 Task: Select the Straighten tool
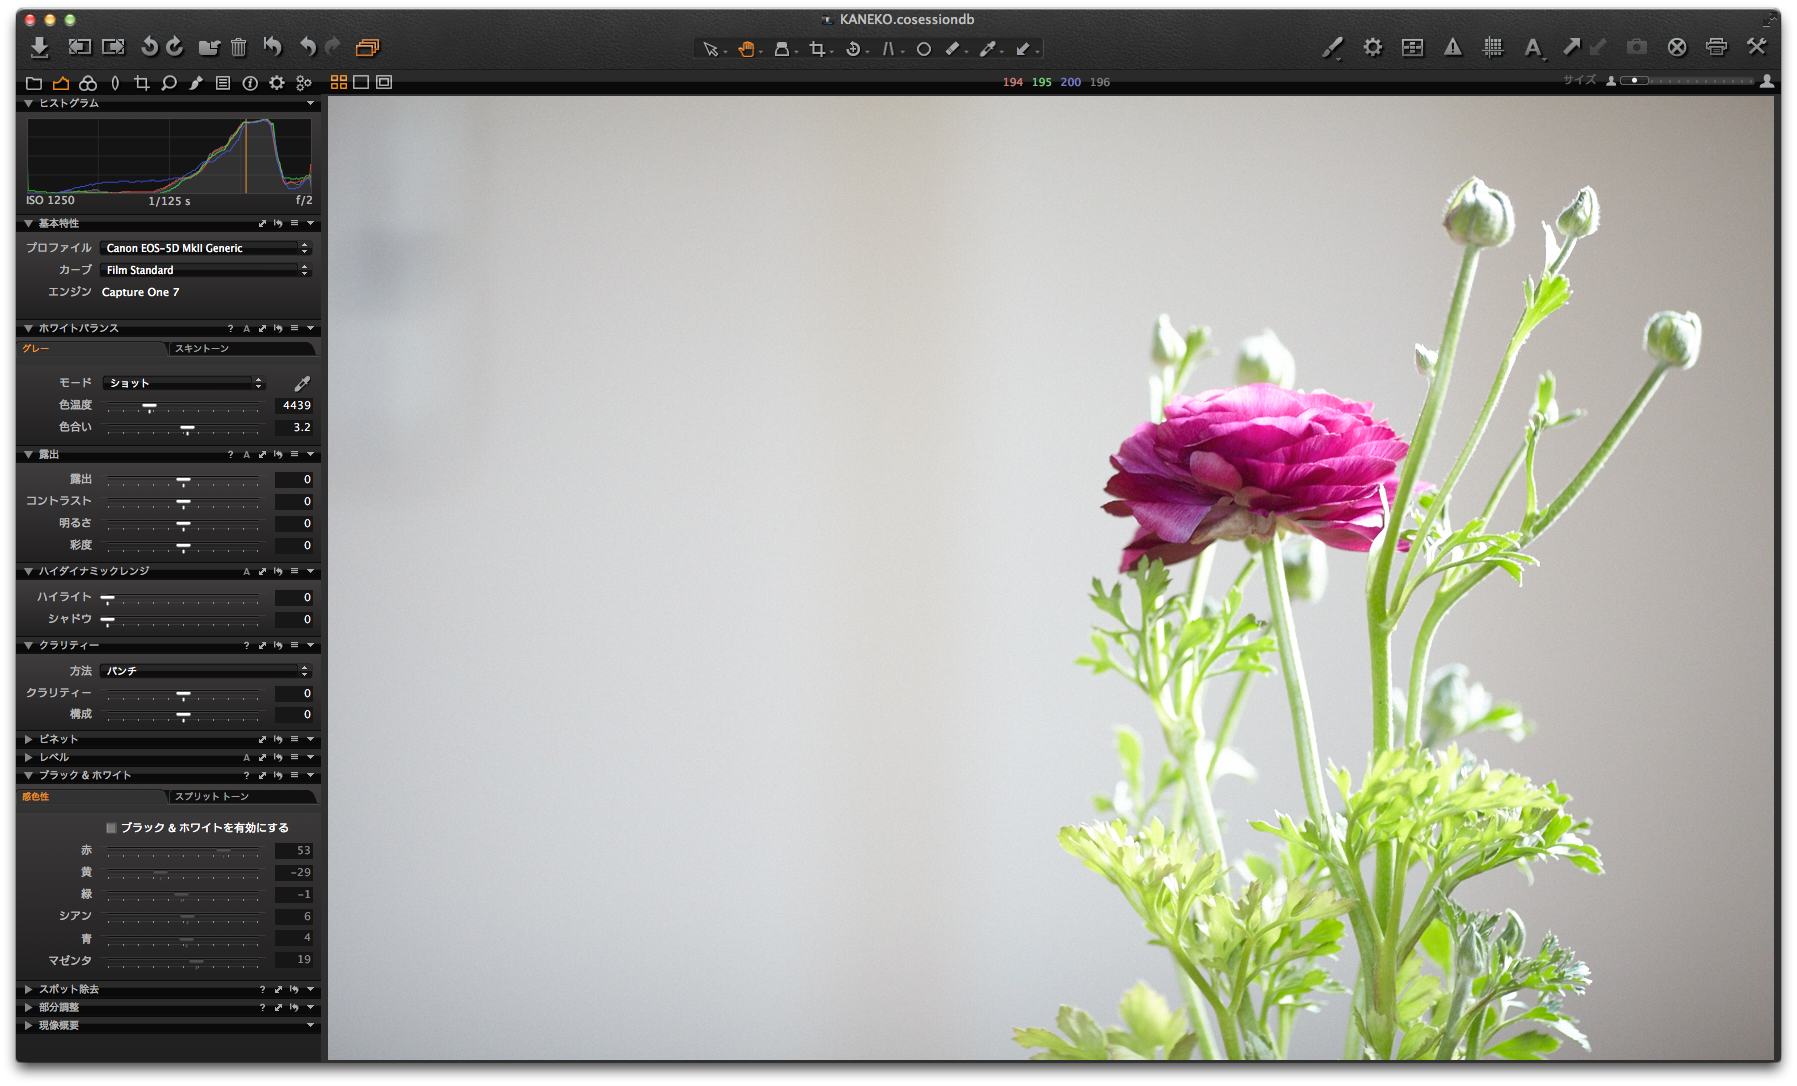click(888, 47)
